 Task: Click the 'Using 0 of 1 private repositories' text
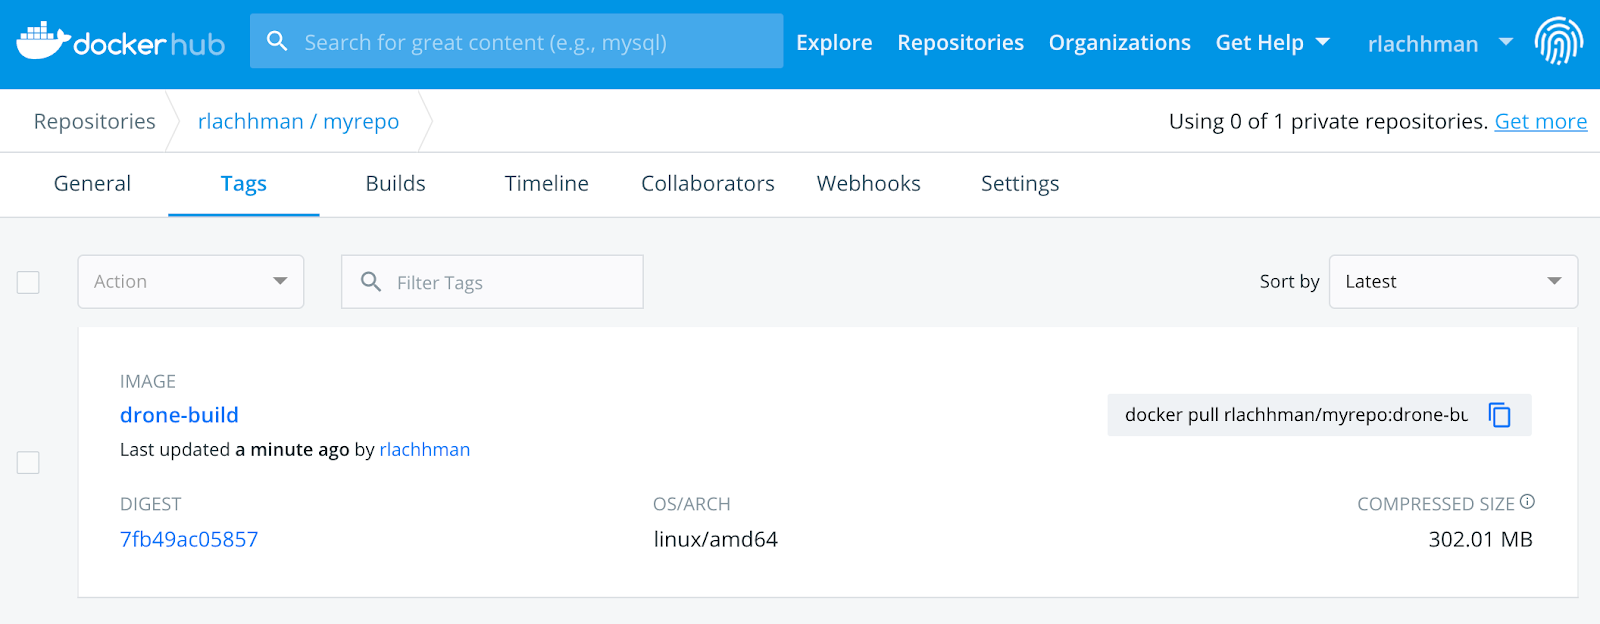coord(1328,121)
